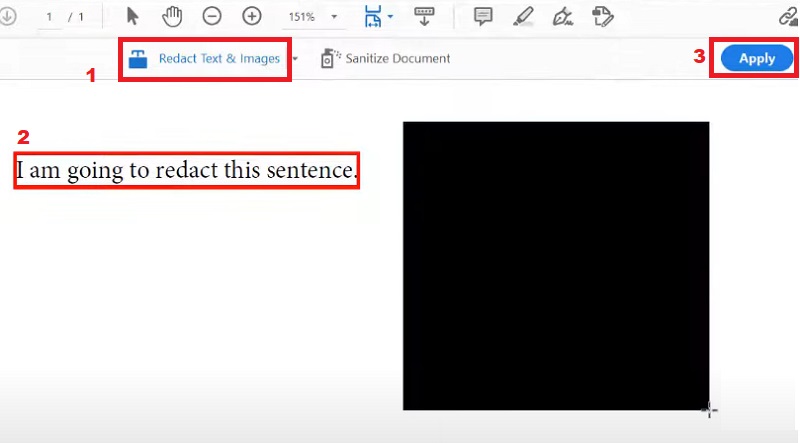Click the current page number field
Image resolution: width=800 pixels, height=443 pixels.
click(x=49, y=17)
